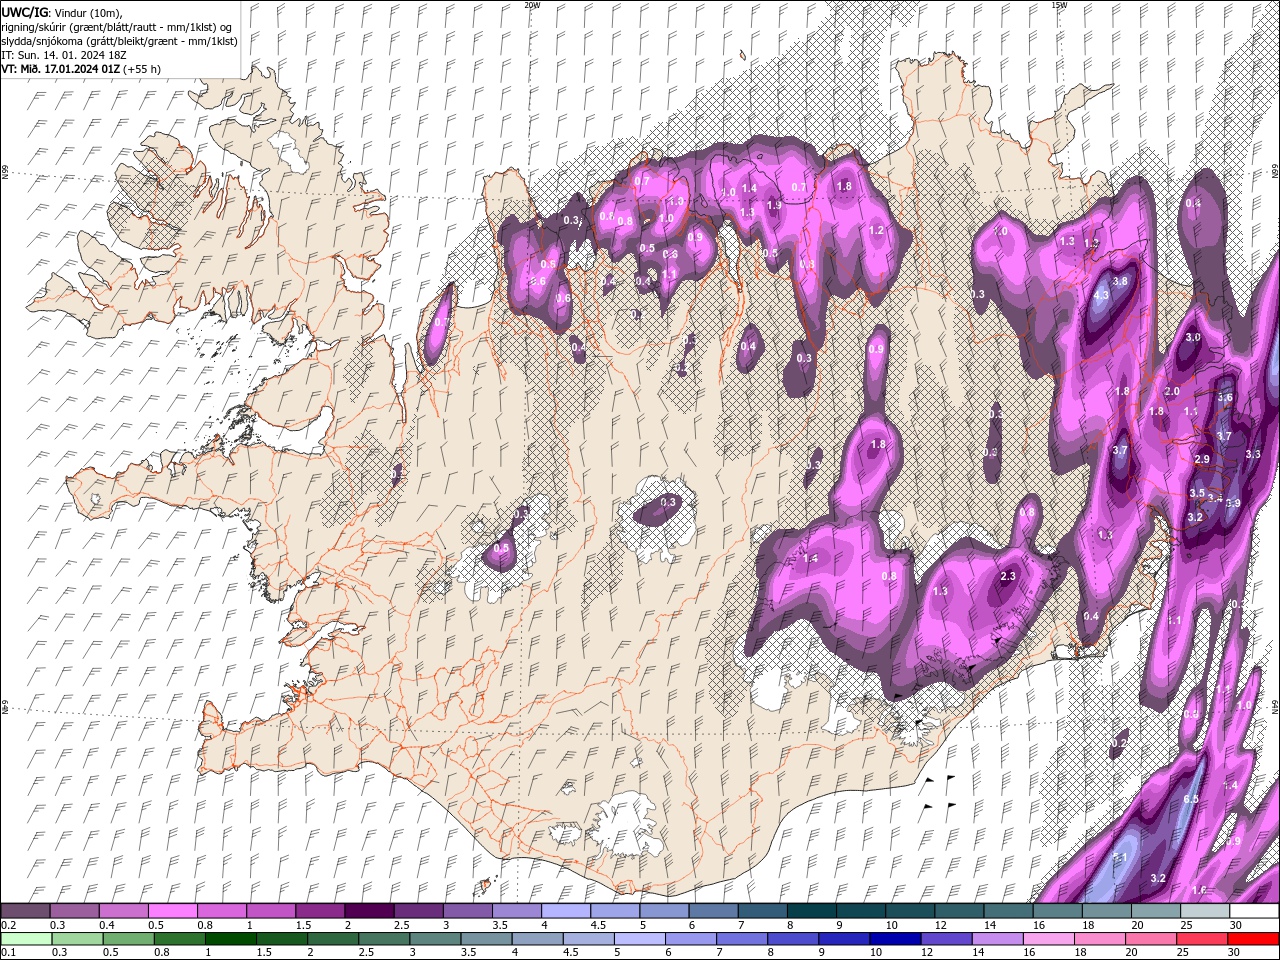Click the '6.5' precipitation value on the map
The image size is (1280, 960).
(1191, 799)
